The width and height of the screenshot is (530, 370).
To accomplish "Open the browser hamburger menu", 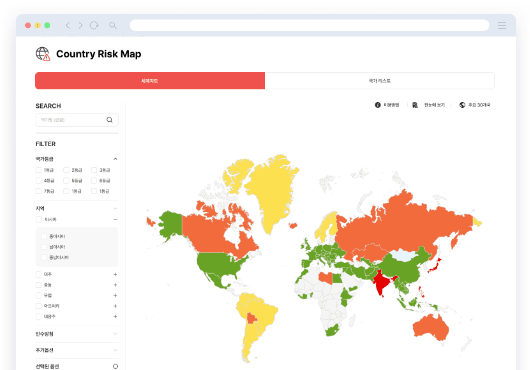I will (x=502, y=25).
